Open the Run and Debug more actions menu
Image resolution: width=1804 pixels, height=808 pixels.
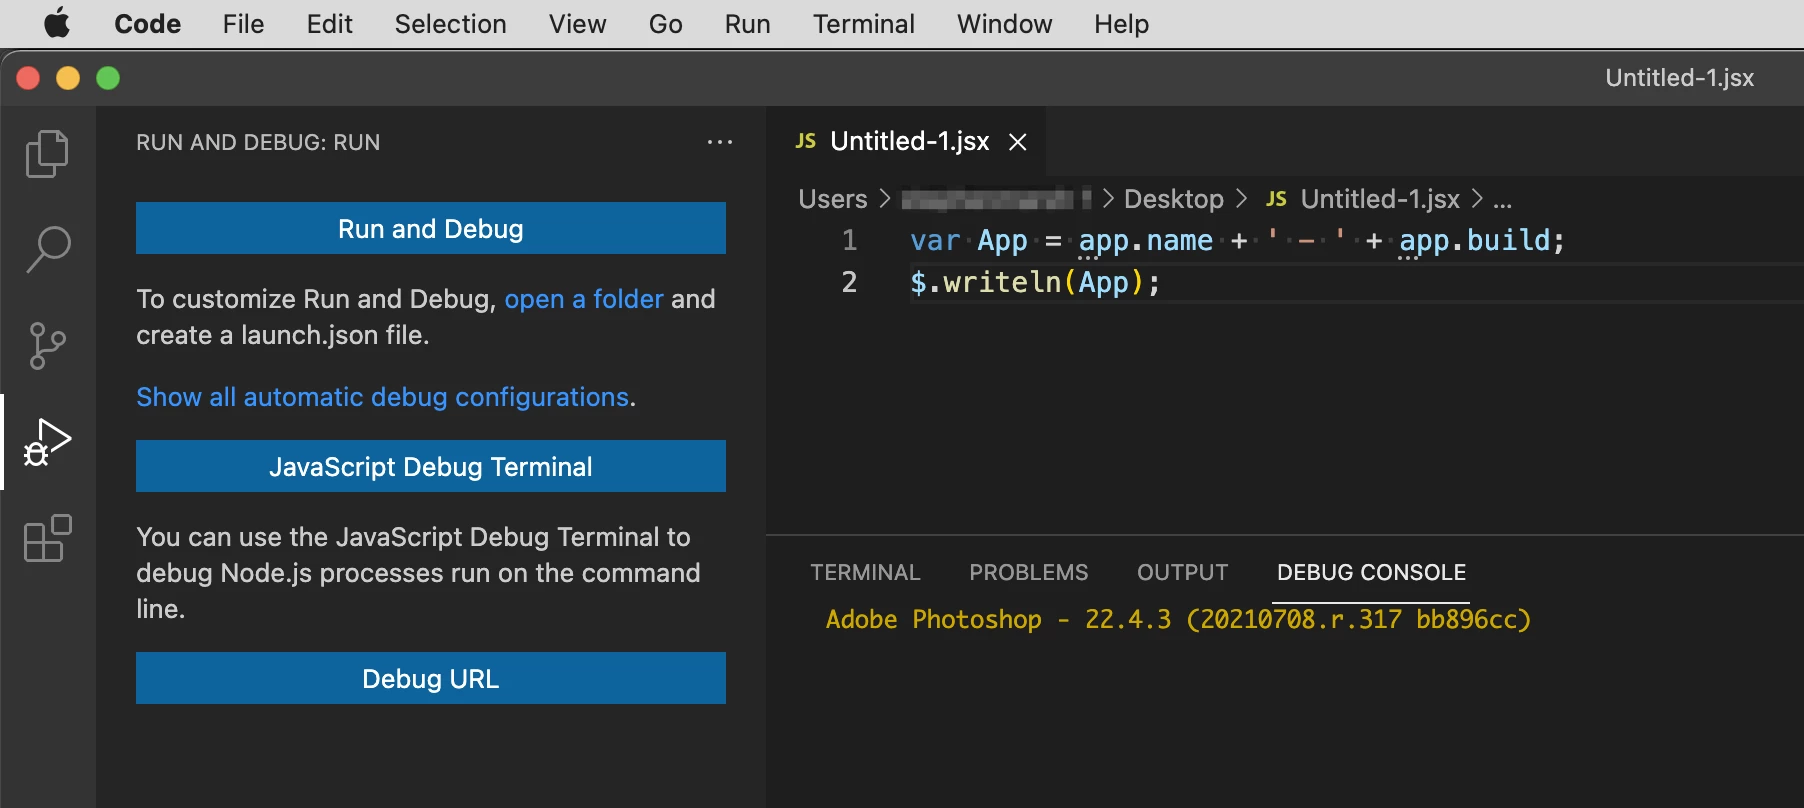pyautogui.click(x=719, y=142)
